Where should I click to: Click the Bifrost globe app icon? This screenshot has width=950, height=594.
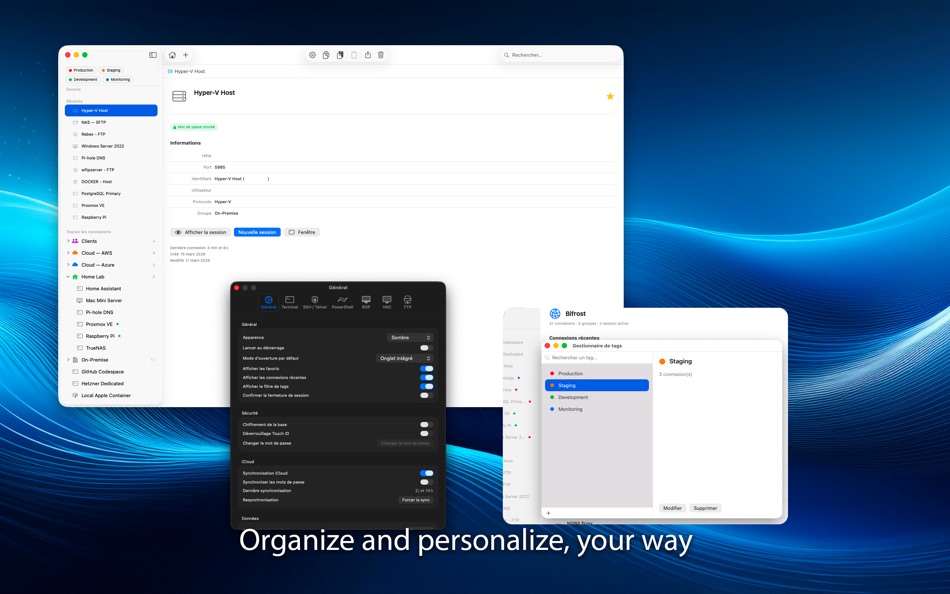(555, 313)
